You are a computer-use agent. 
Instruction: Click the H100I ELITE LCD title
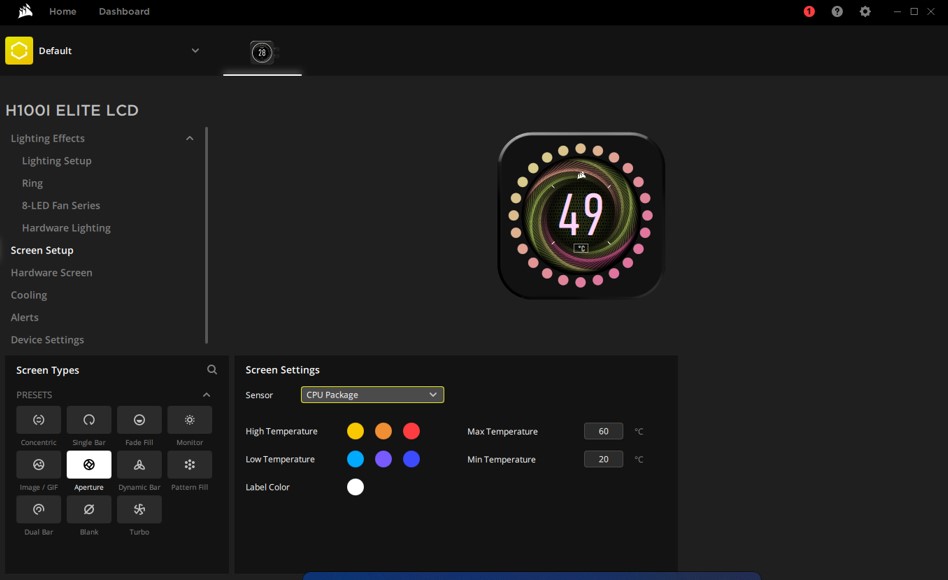[72, 111]
